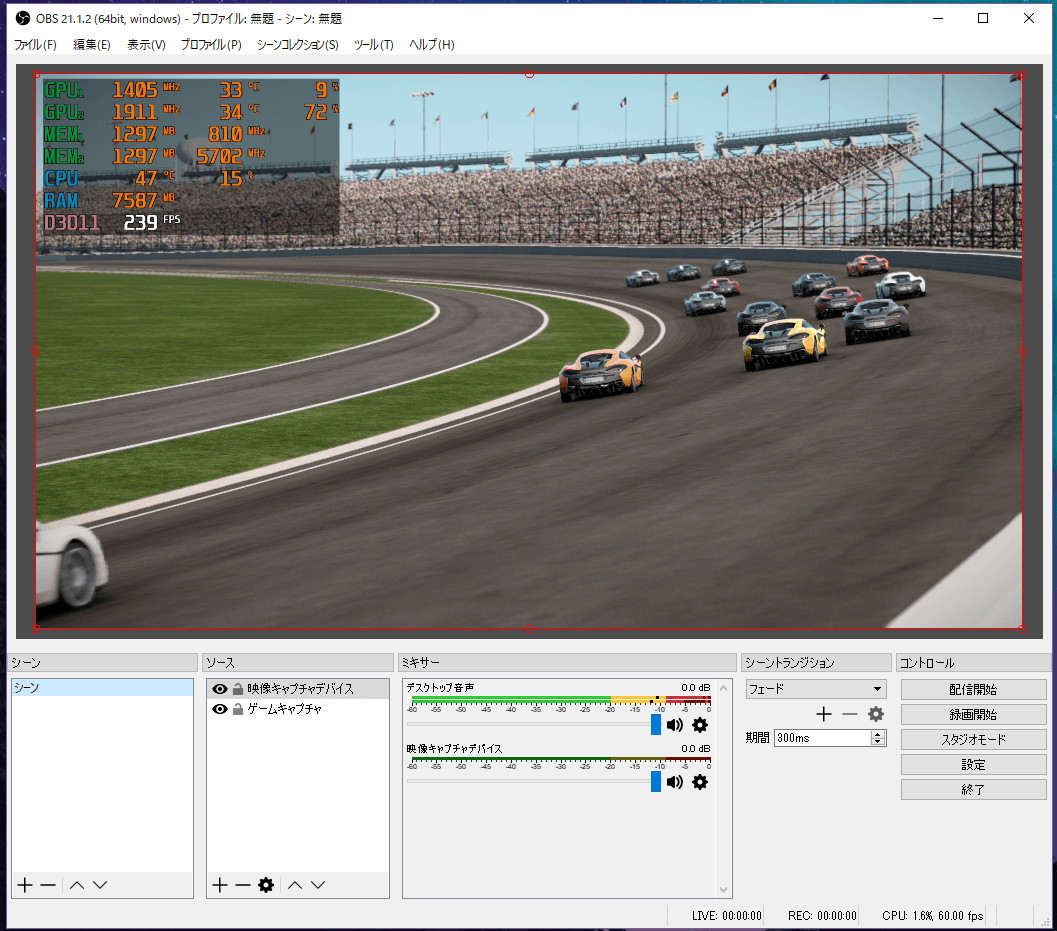This screenshot has height=931, width=1057.
Task: Select シーン item in scenes list
Action: [102, 688]
